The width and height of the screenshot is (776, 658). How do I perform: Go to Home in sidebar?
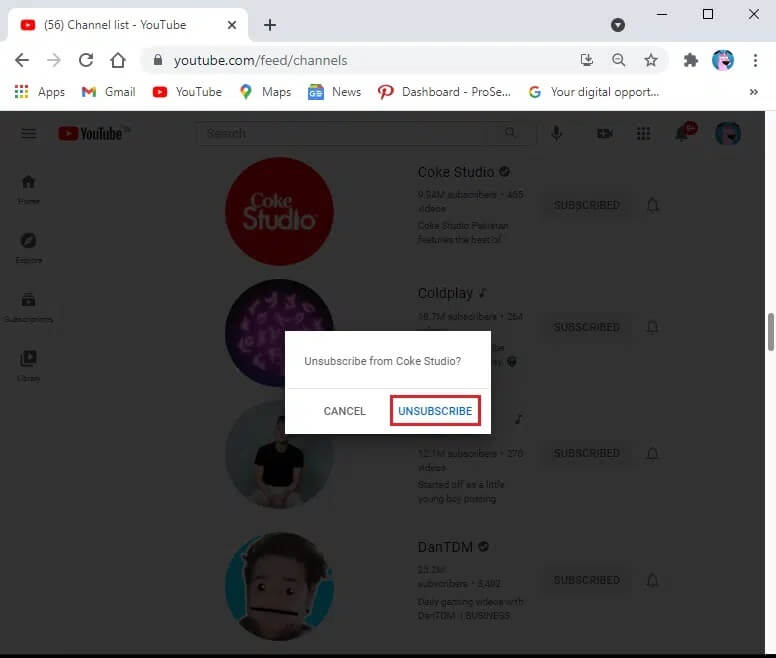click(29, 190)
